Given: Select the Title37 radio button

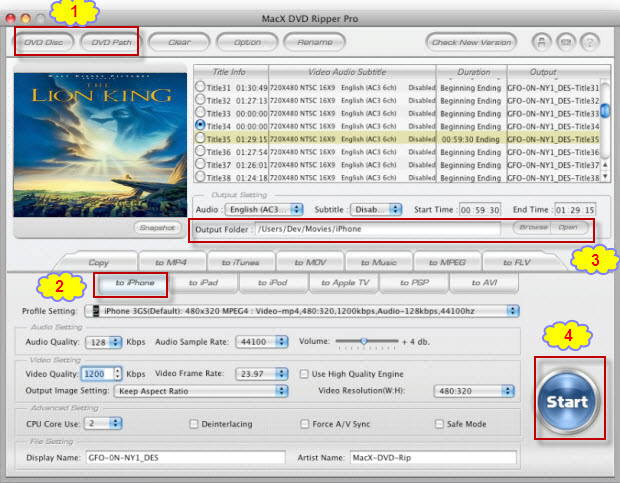Looking at the screenshot, I should [200, 164].
